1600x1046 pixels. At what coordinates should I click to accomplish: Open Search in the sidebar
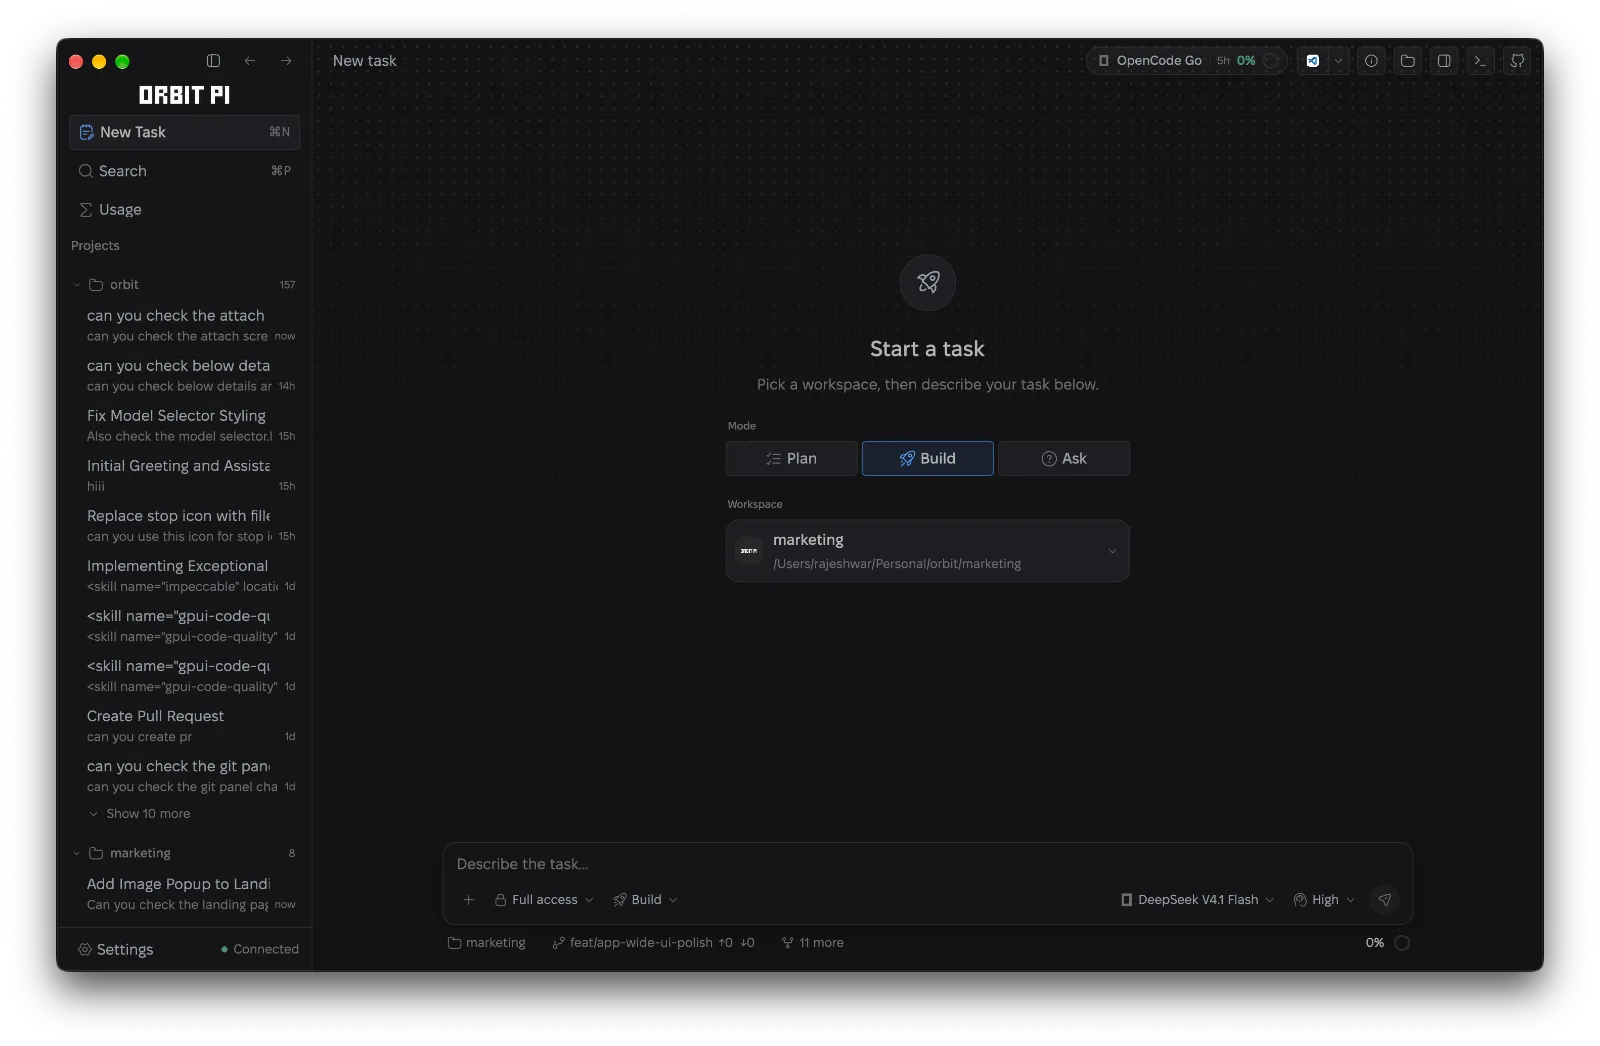click(184, 171)
